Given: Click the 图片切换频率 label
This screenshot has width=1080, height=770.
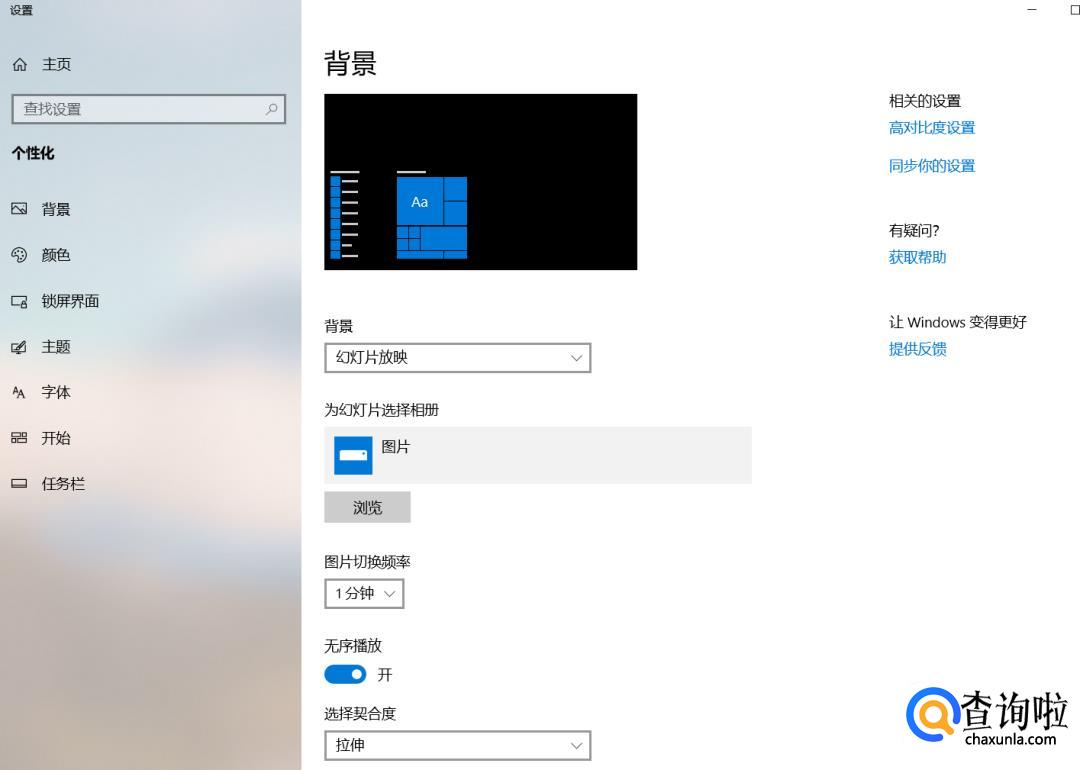Looking at the screenshot, I should coord(367,562).
